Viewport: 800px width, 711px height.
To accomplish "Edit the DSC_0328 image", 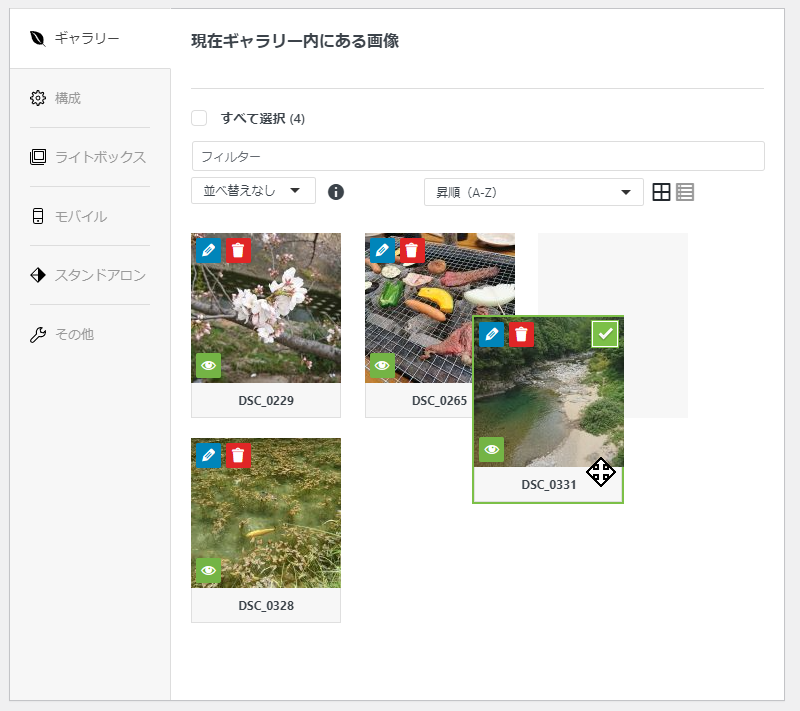I will point(209,455).
